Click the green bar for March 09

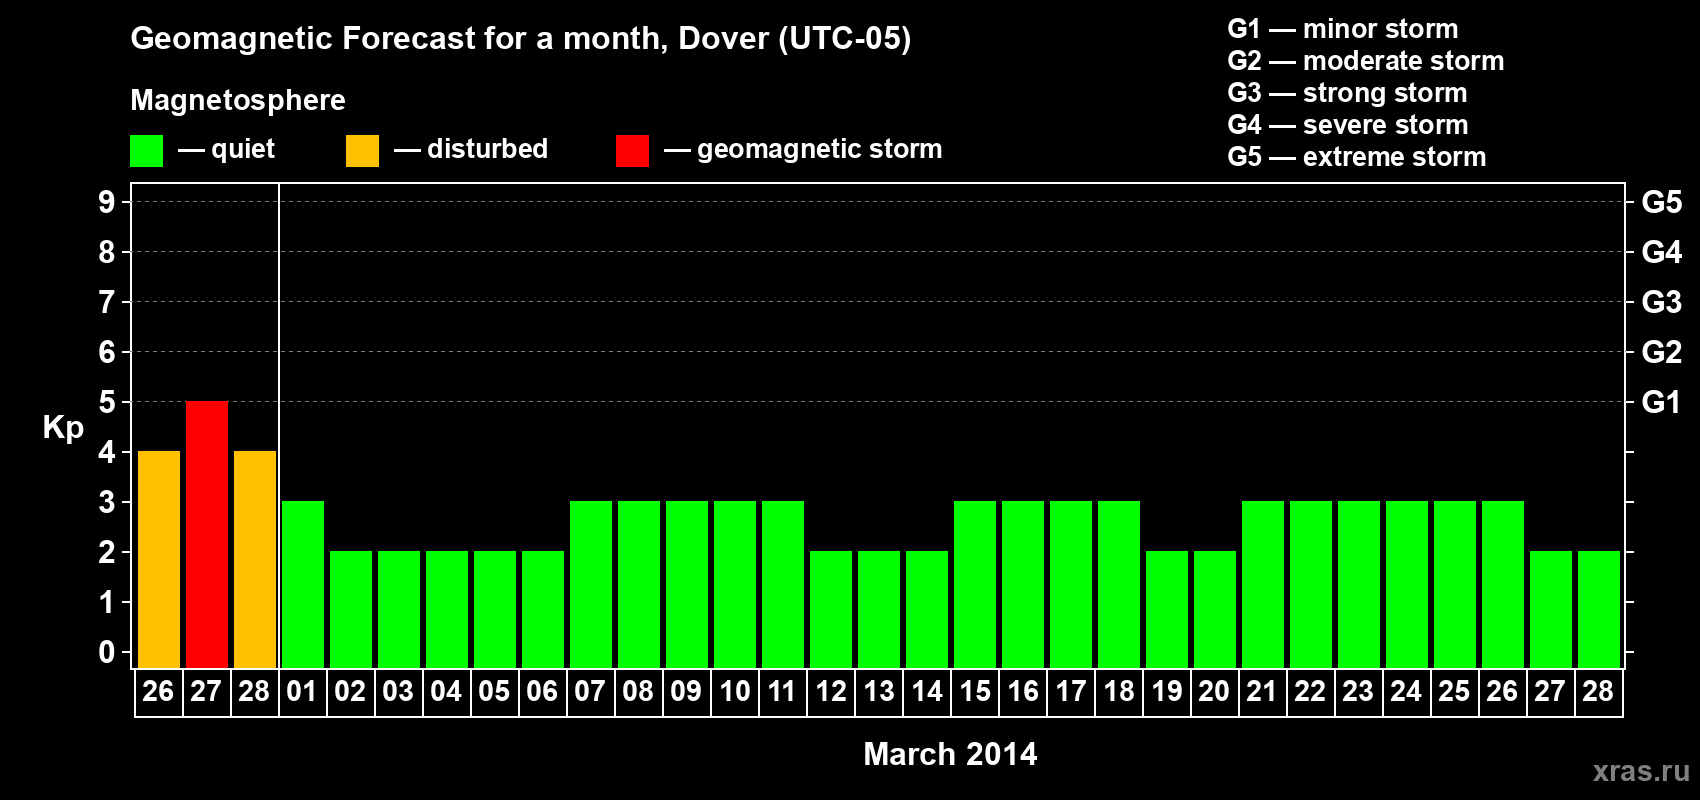click(687, 585)
